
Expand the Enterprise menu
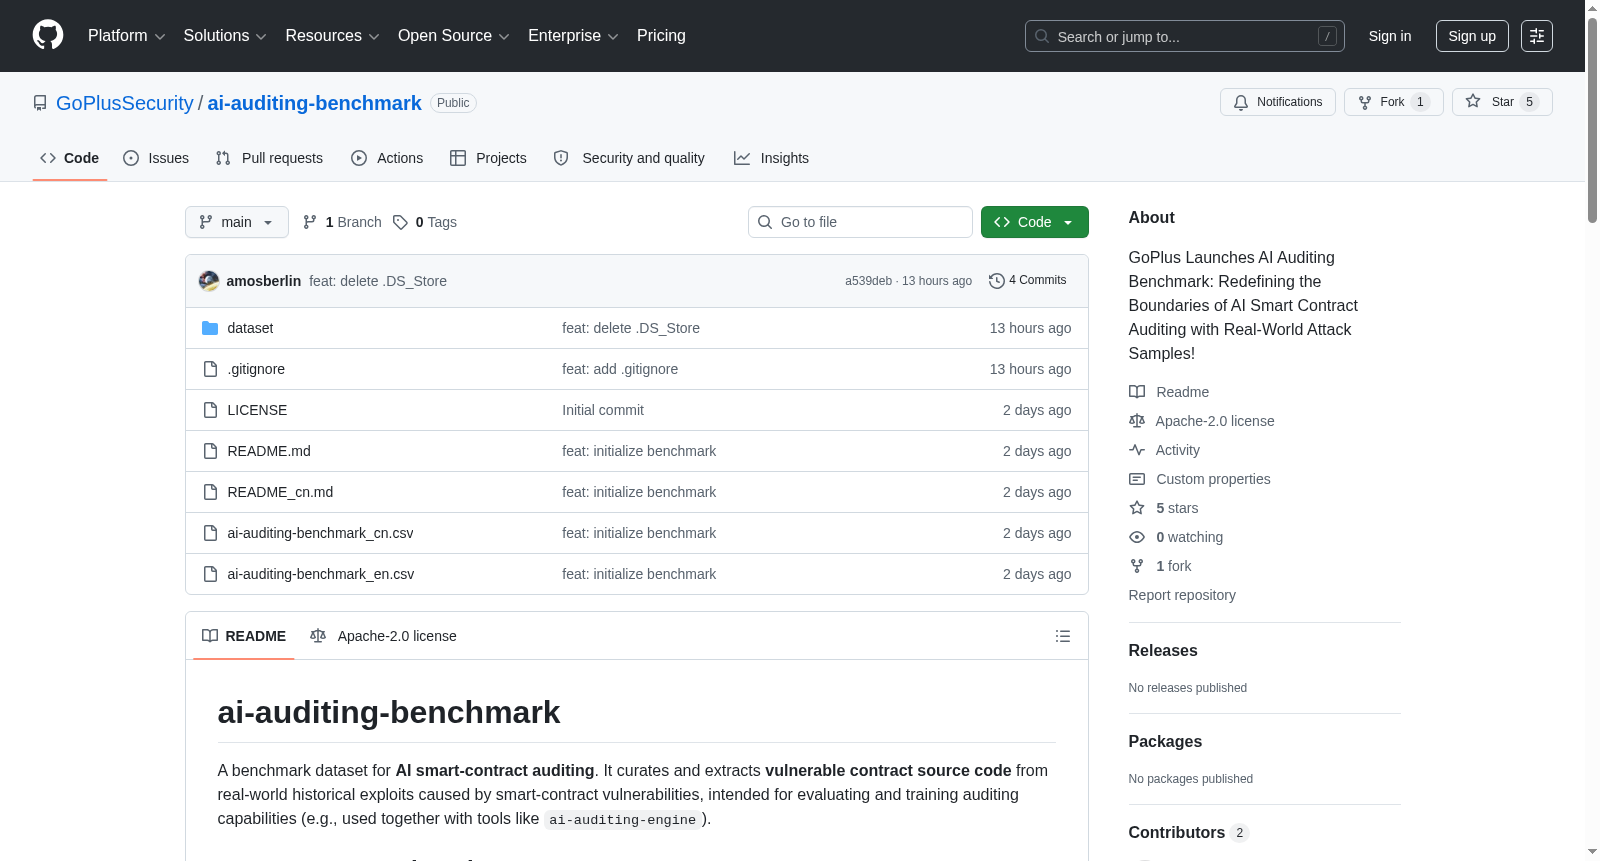click(x=573, y=36)
